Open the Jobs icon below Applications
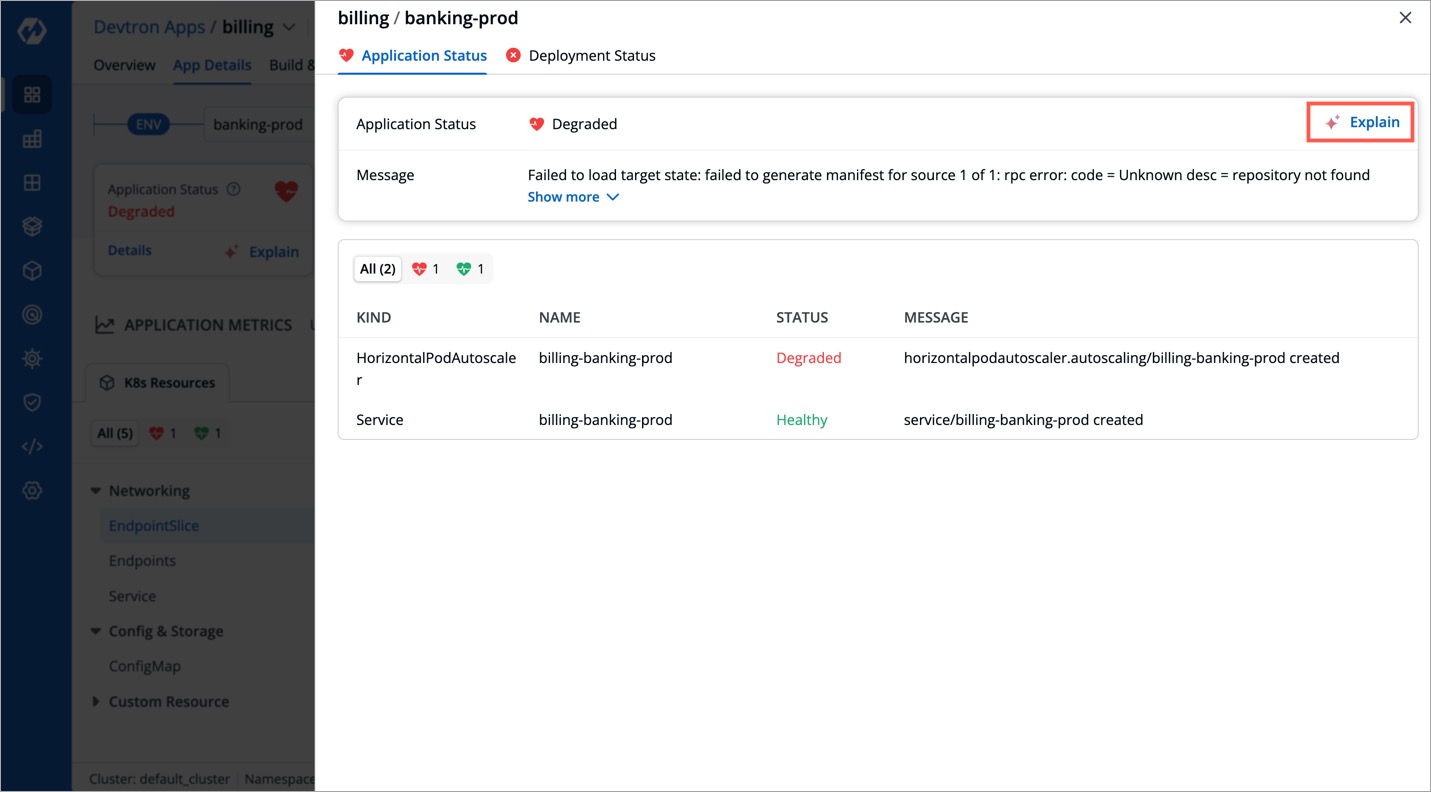This screenshot has height=792, width=1431. (x=31, y=138)
